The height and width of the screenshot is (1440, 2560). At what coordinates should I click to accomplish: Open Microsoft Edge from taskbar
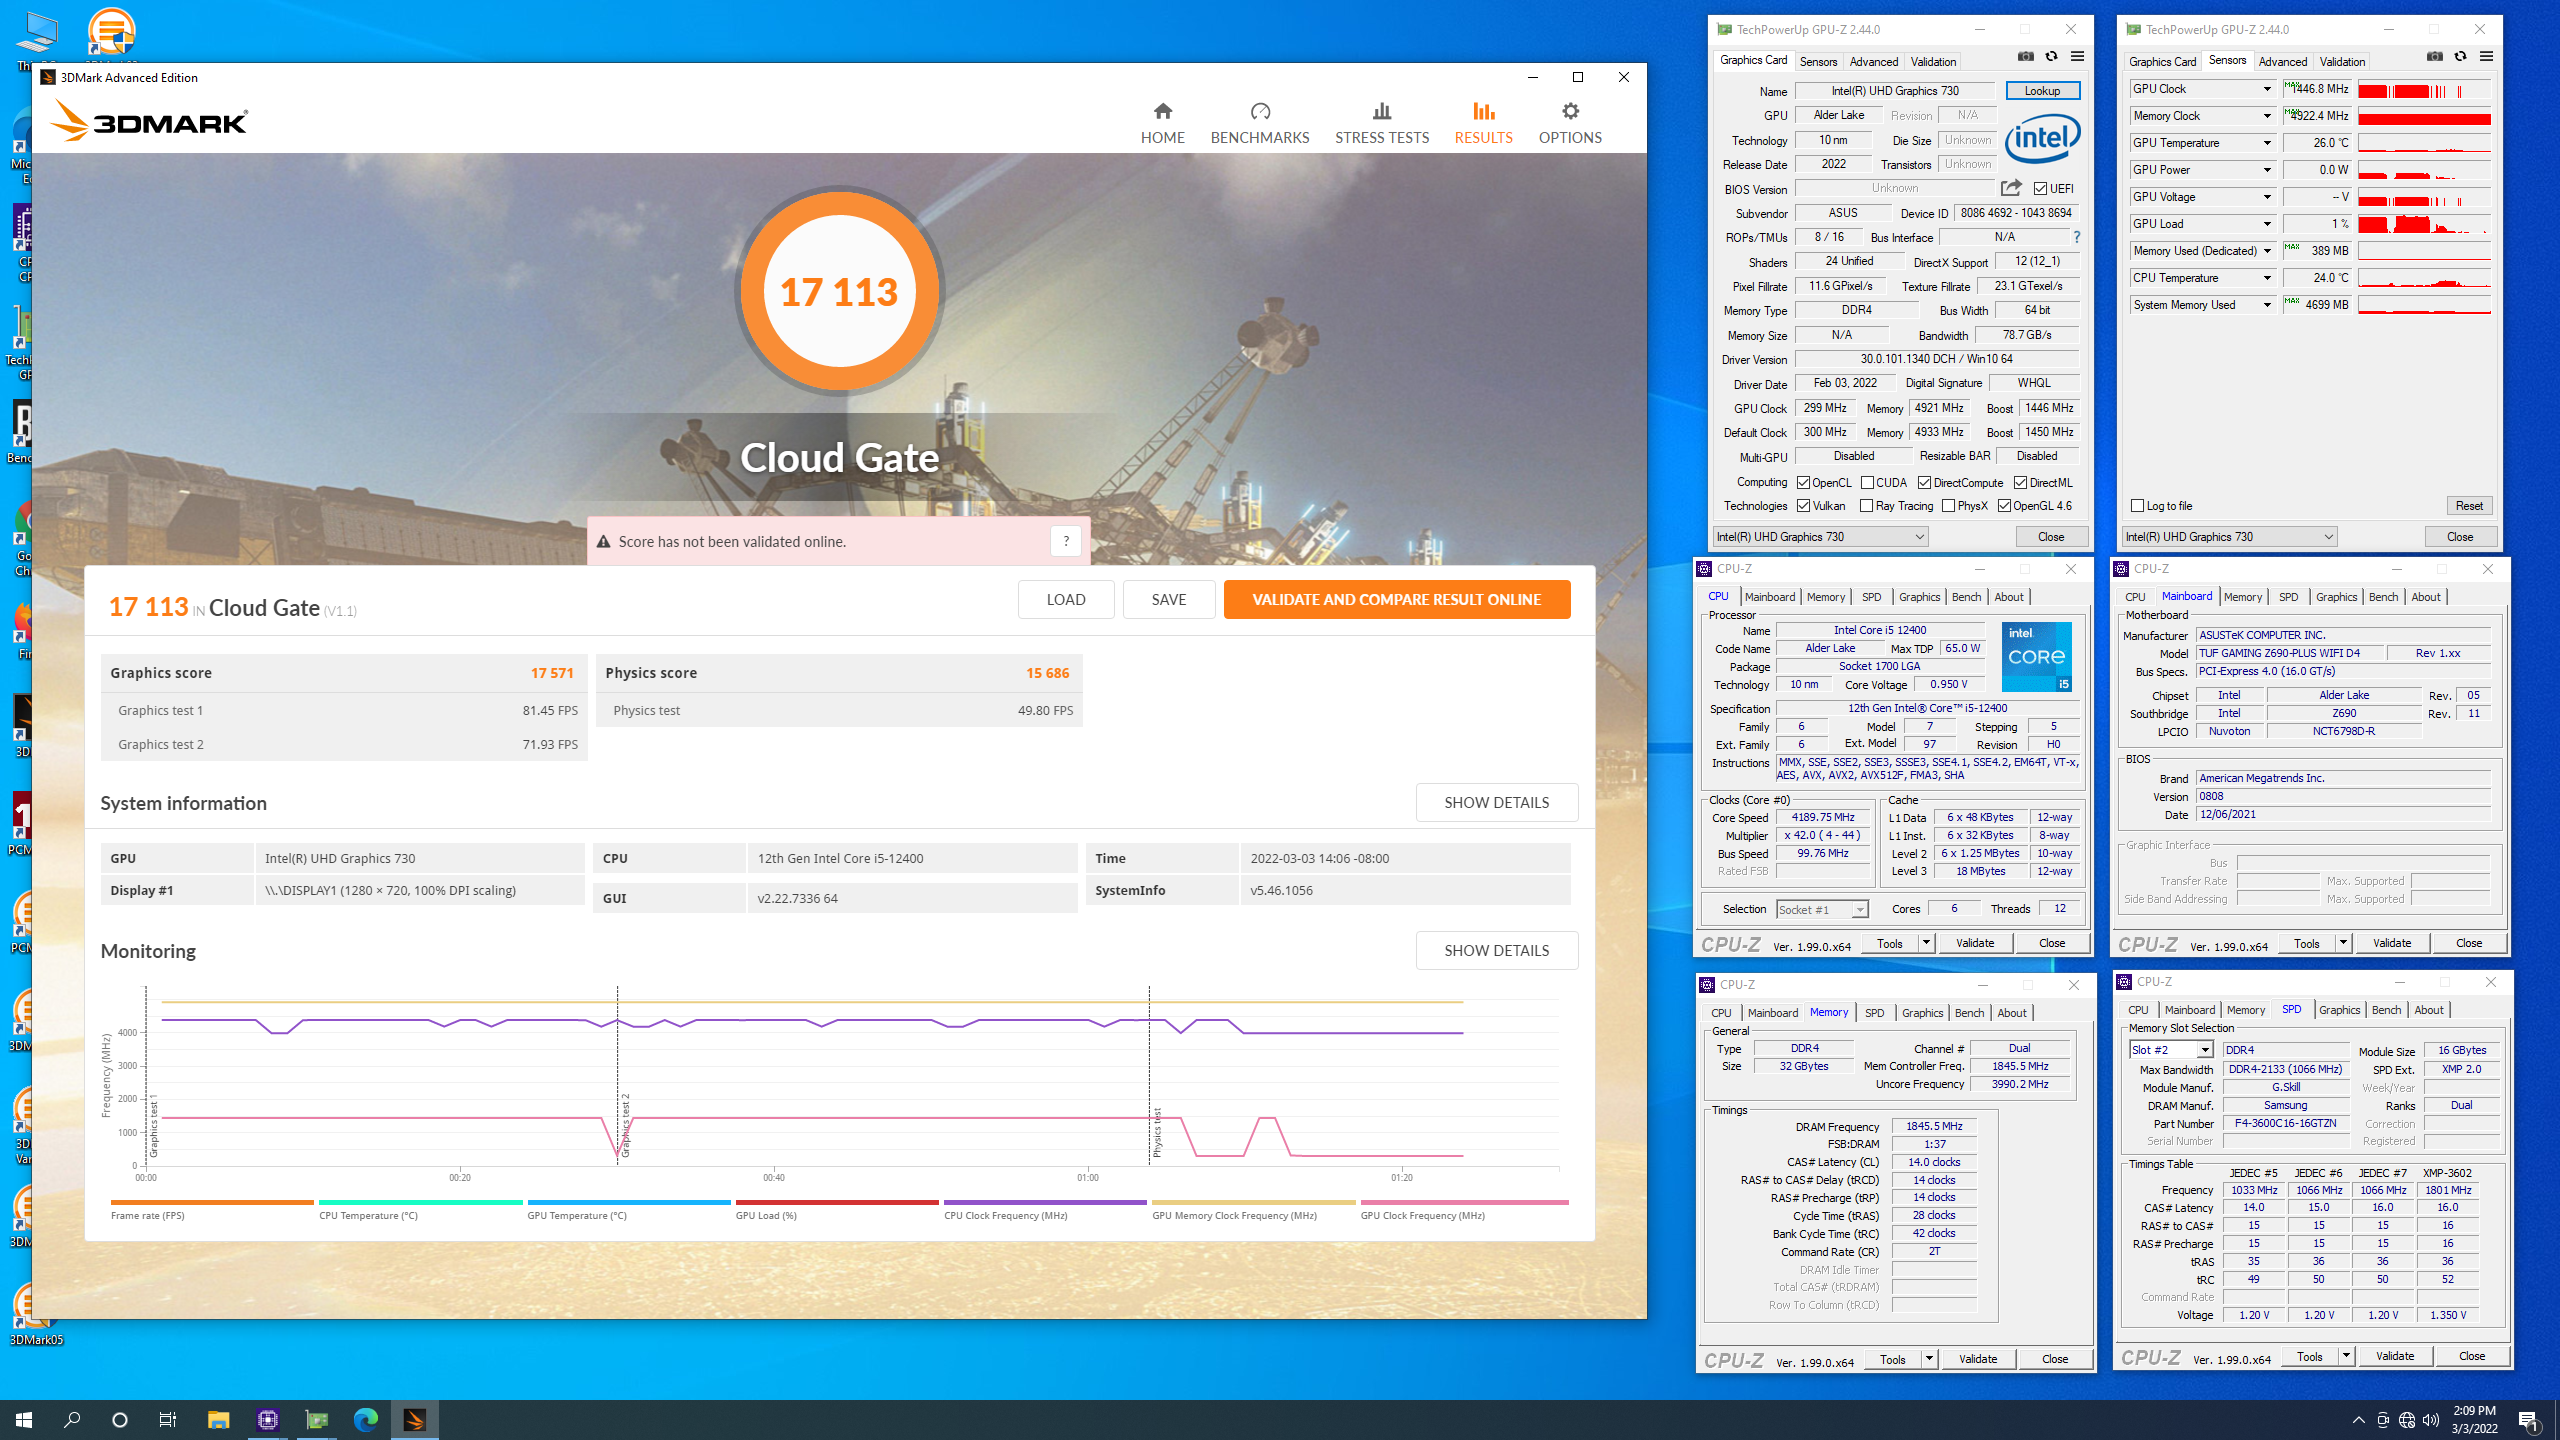coord(365,1419)
